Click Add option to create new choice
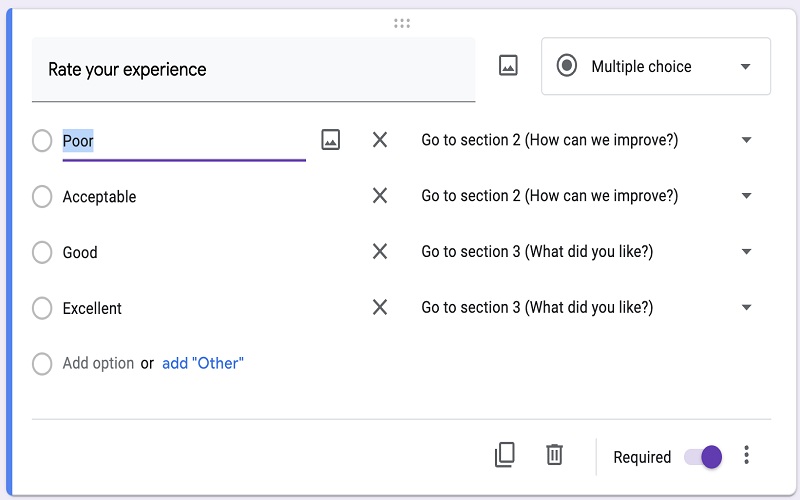 tap(98, 364)
